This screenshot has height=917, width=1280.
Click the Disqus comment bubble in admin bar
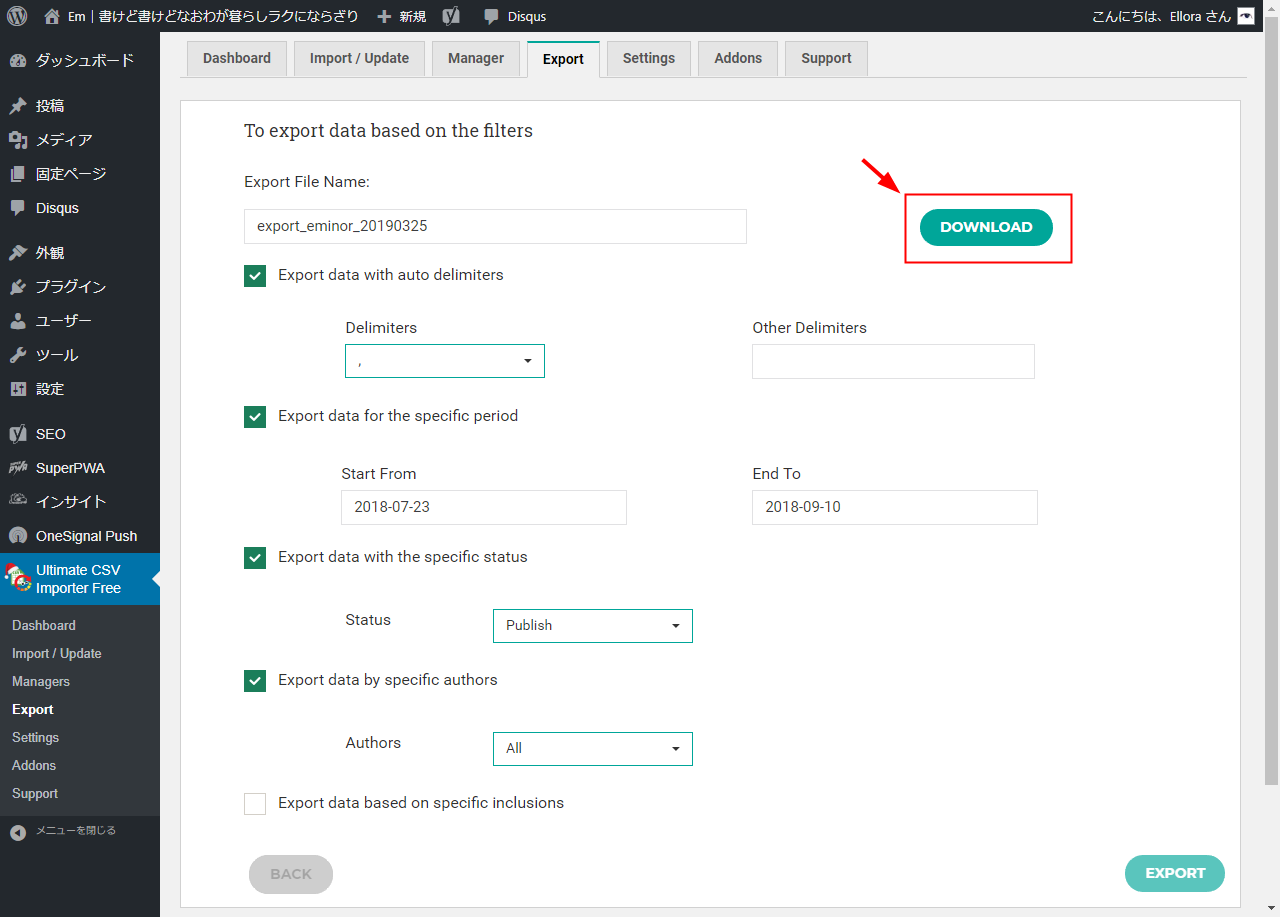coord(491,16)
